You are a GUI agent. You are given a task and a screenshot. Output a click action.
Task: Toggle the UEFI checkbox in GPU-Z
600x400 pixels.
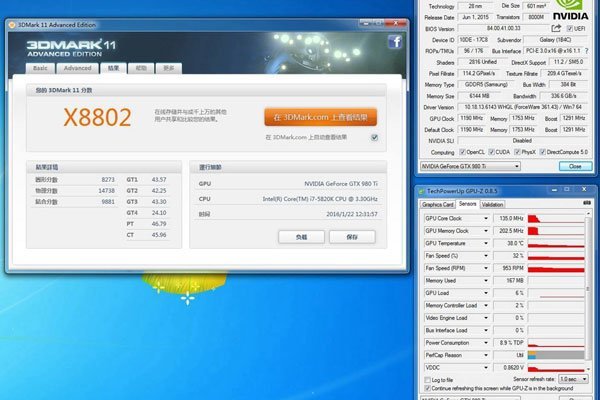click(570, 29)
